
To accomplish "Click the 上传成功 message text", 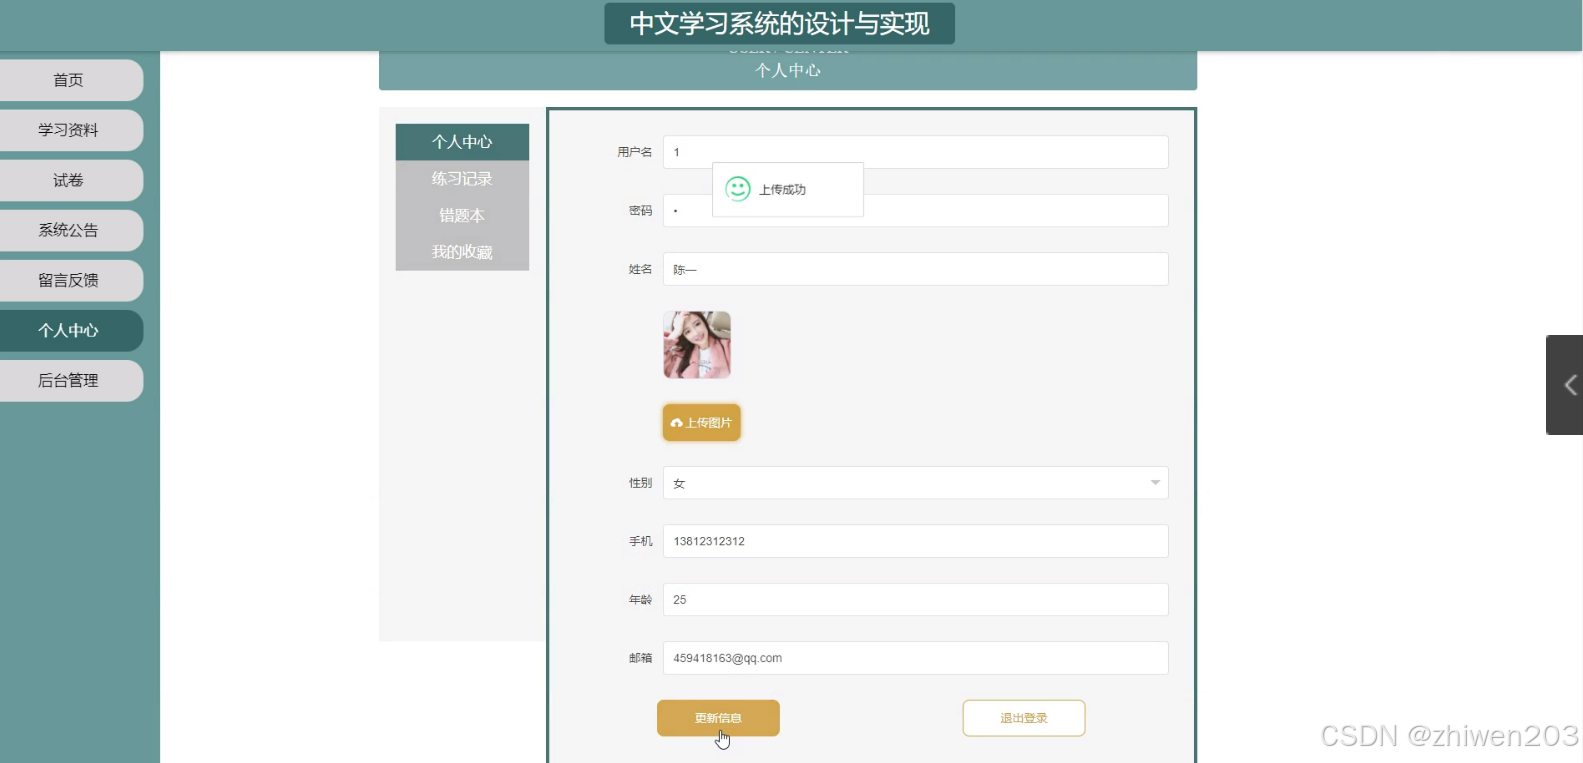I will click(782, 190).
